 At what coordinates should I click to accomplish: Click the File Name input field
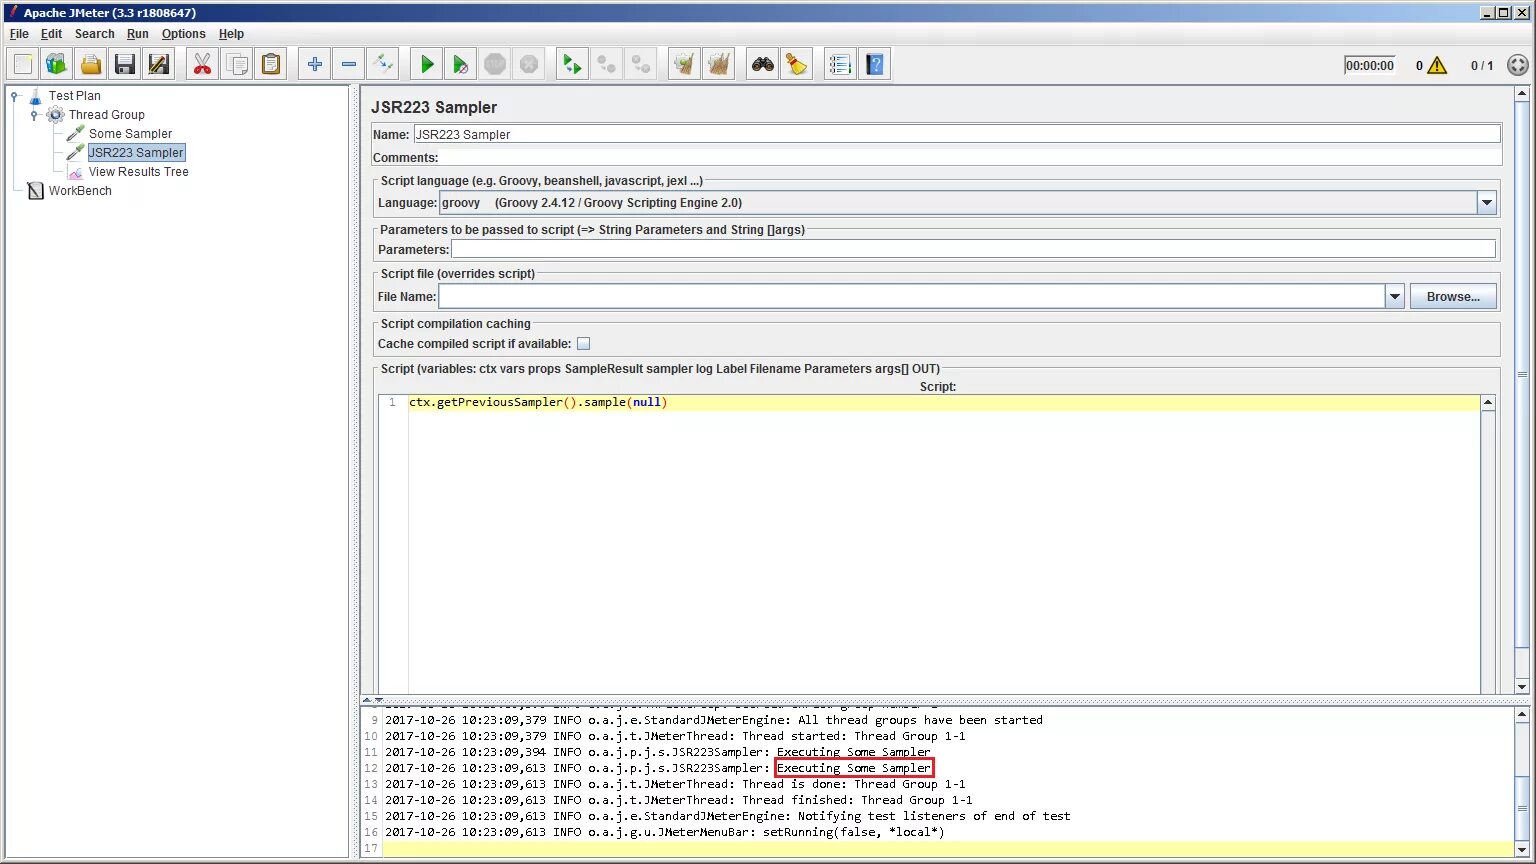911,297
